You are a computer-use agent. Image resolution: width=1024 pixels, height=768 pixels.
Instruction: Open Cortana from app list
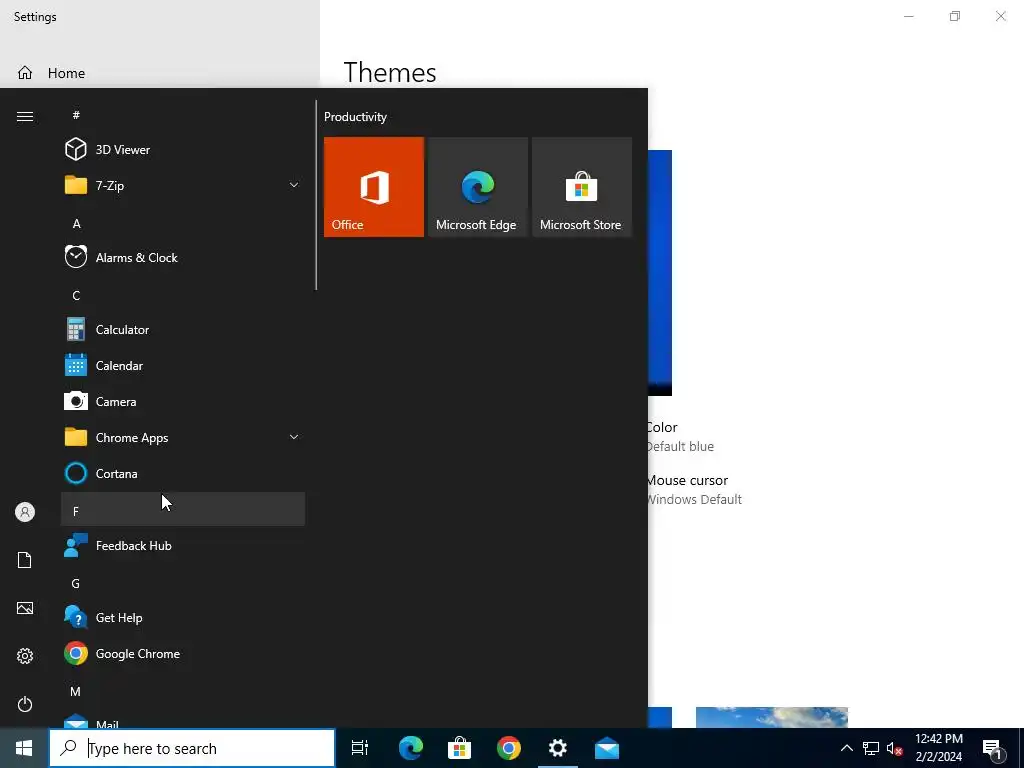pyautogui.click(x=183, y=473)
